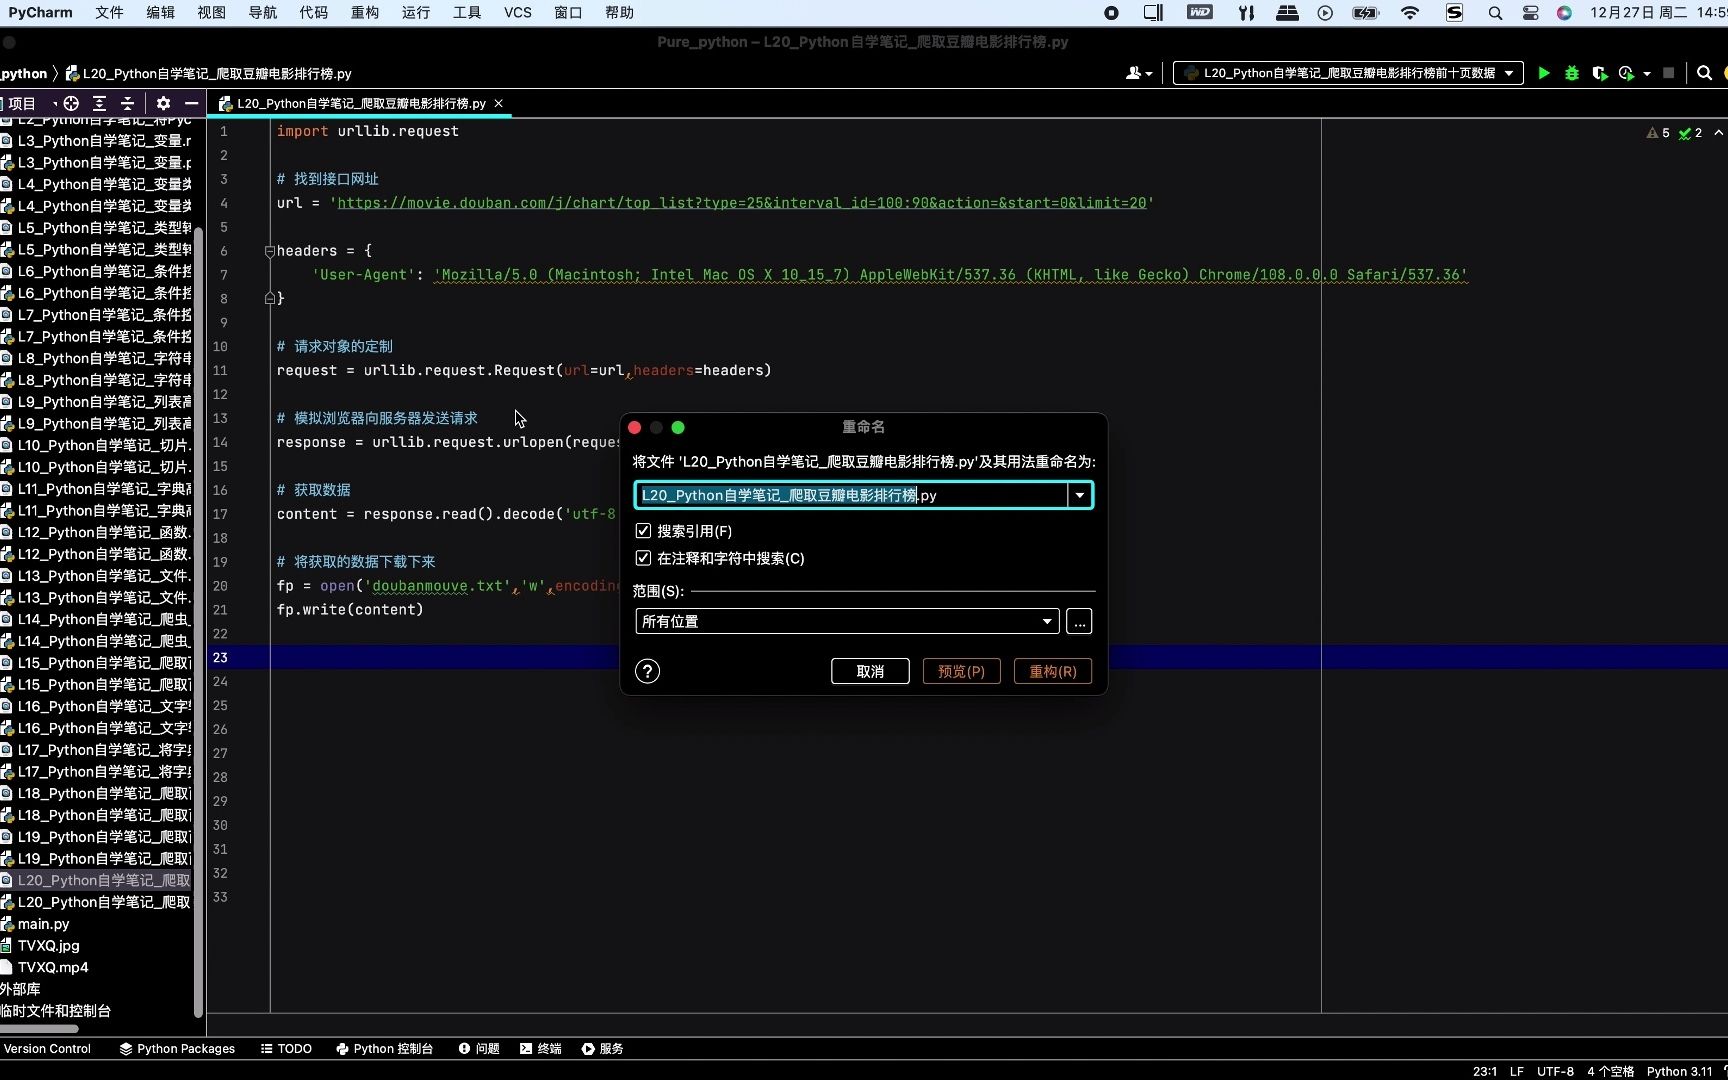Select TVXQ.mp4 in the project tree
Image resolution: width=1728 pixels, height=1080 pixels.
click(x=53, y=968)
